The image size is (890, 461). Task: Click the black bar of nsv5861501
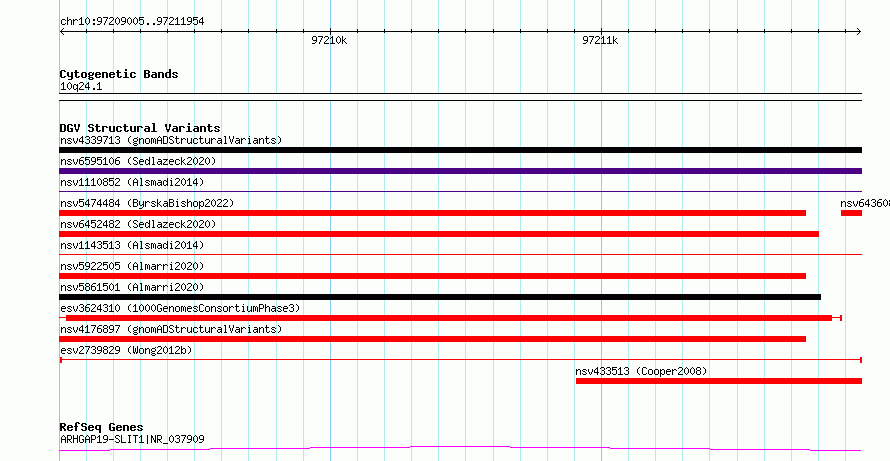click(440, 297)
